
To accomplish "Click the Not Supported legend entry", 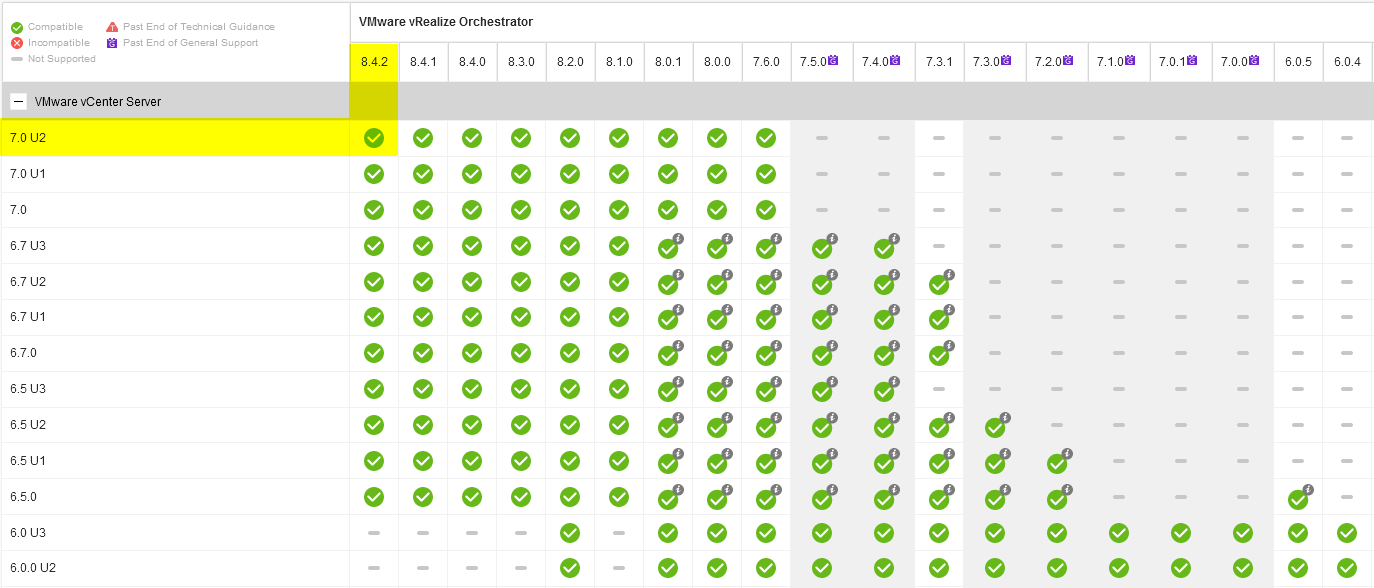I will pyautogui.click(x=53, y=59).
